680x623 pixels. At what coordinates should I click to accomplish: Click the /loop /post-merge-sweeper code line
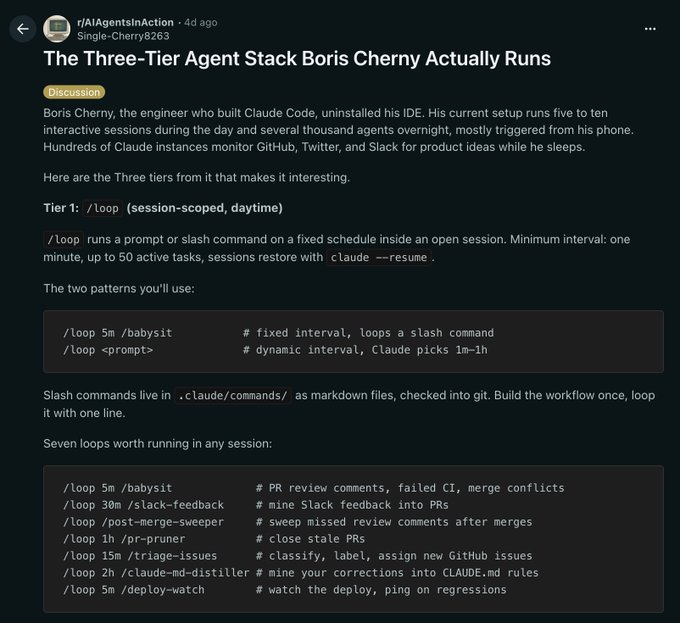coord(298,522)
